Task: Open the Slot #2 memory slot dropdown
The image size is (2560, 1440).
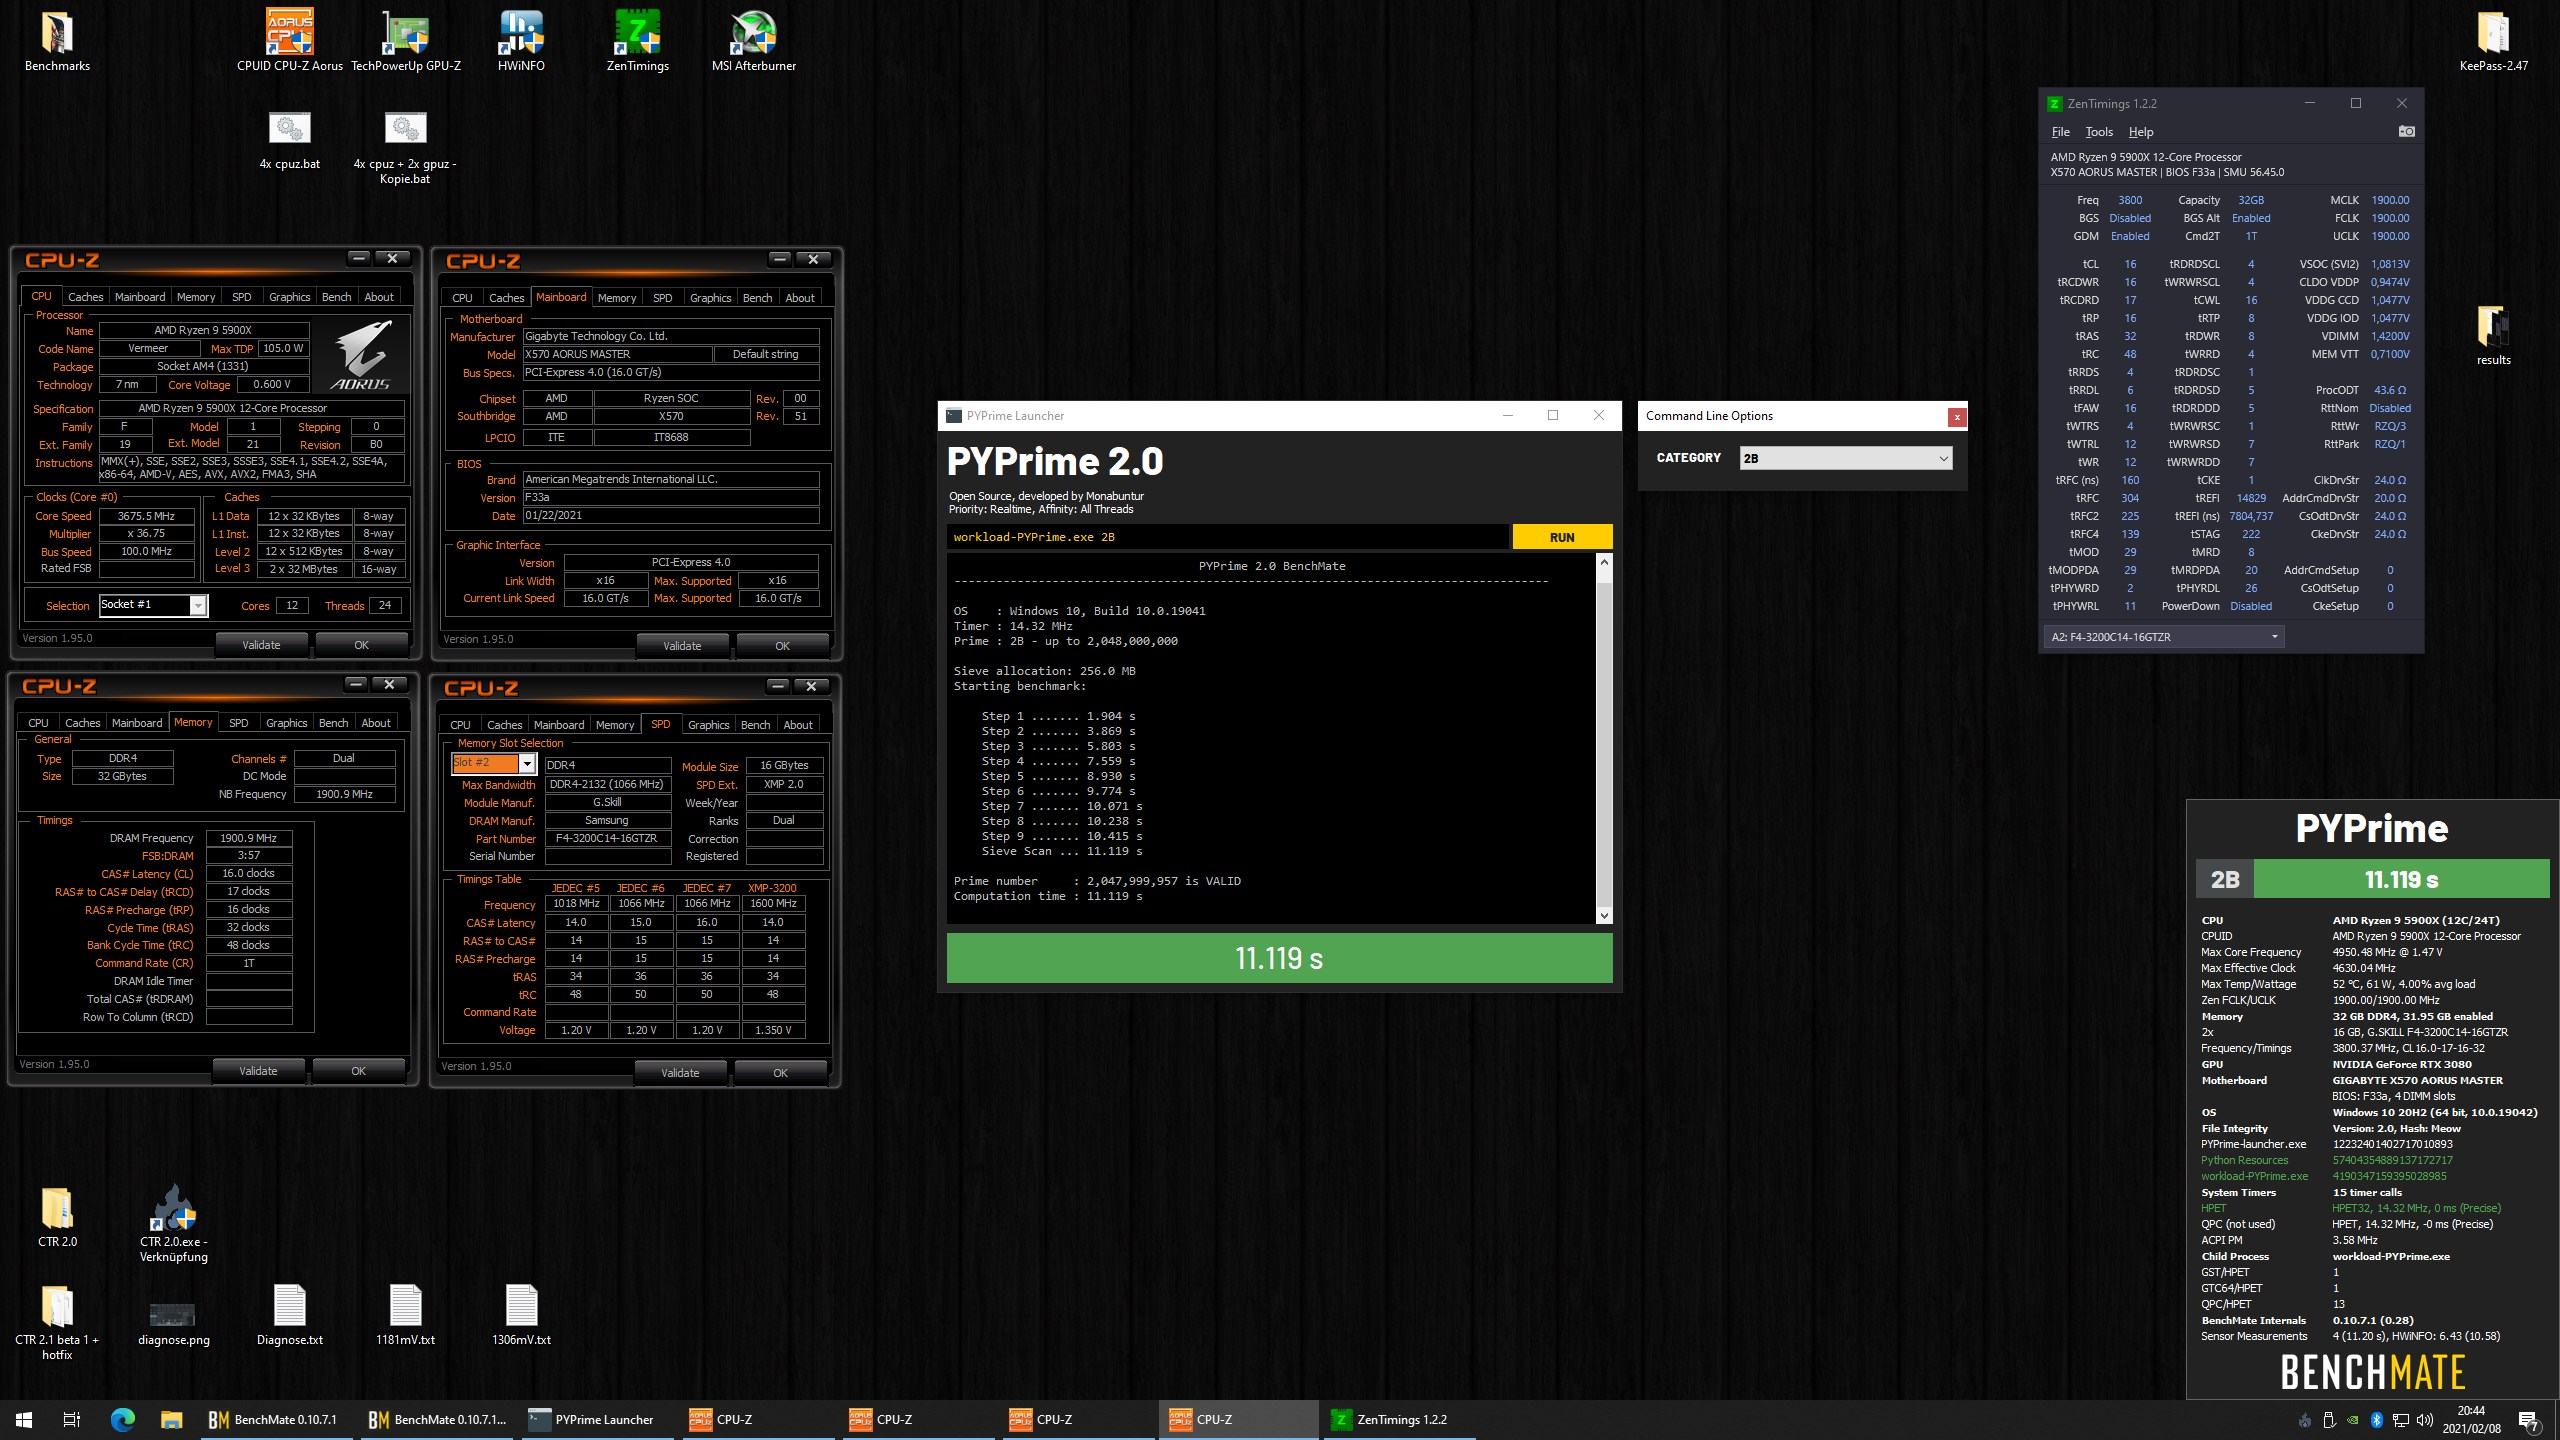Action: click(x=494, y=764)
